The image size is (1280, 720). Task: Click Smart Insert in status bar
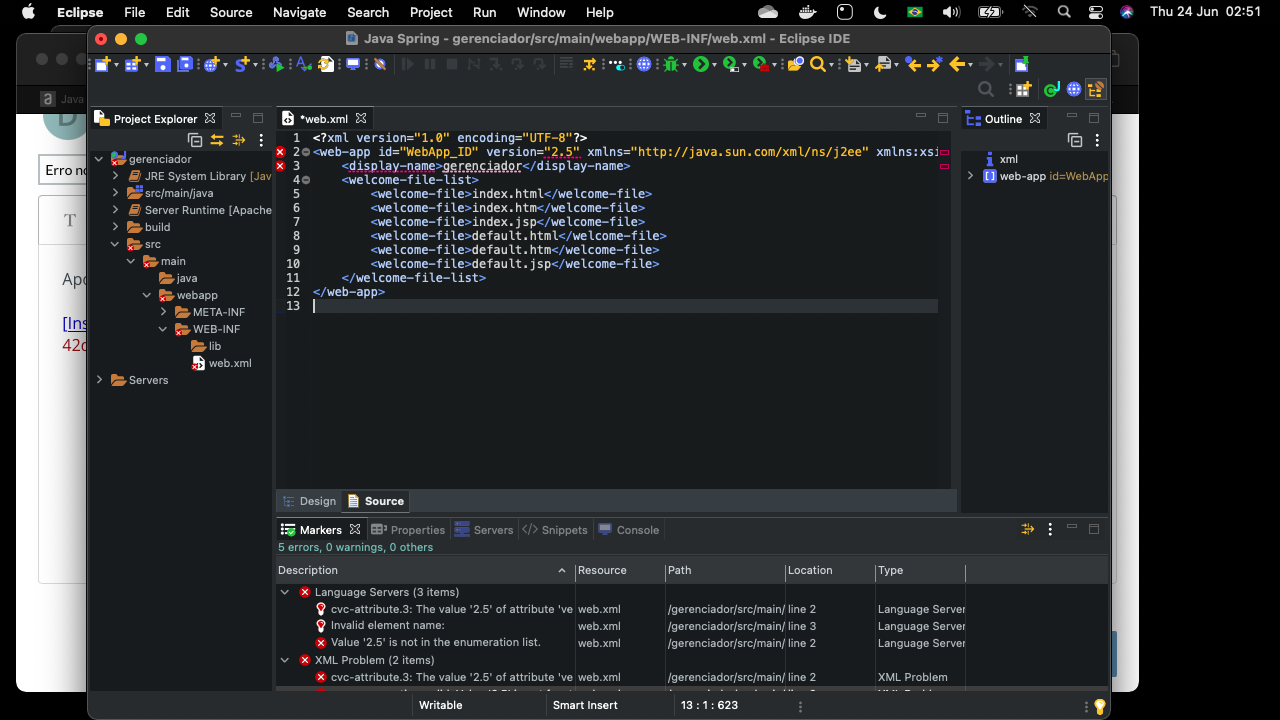tap(585, 705)
